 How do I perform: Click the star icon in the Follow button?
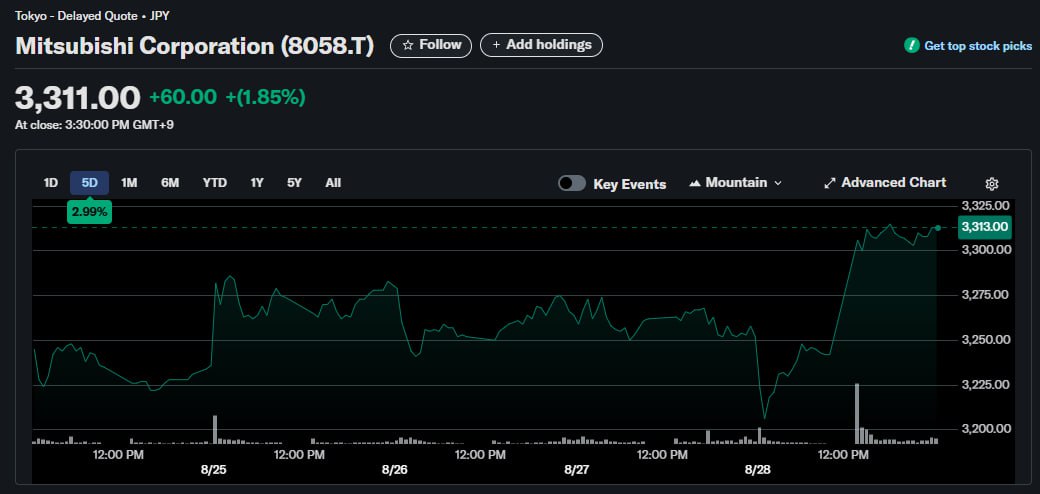point(408,45)
